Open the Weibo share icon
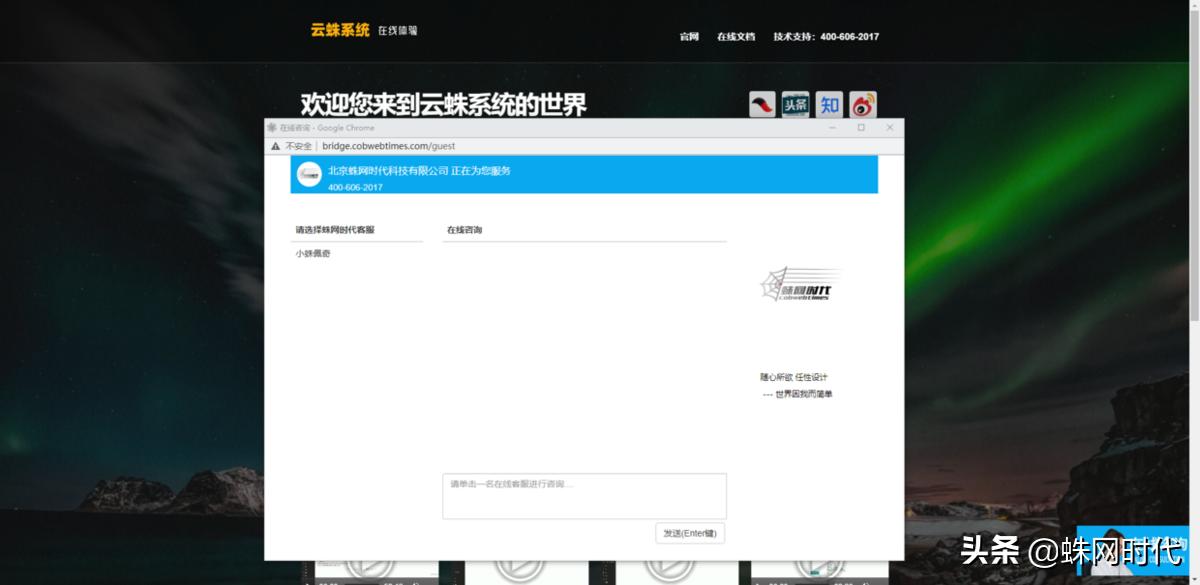 (x=862, y=104)
